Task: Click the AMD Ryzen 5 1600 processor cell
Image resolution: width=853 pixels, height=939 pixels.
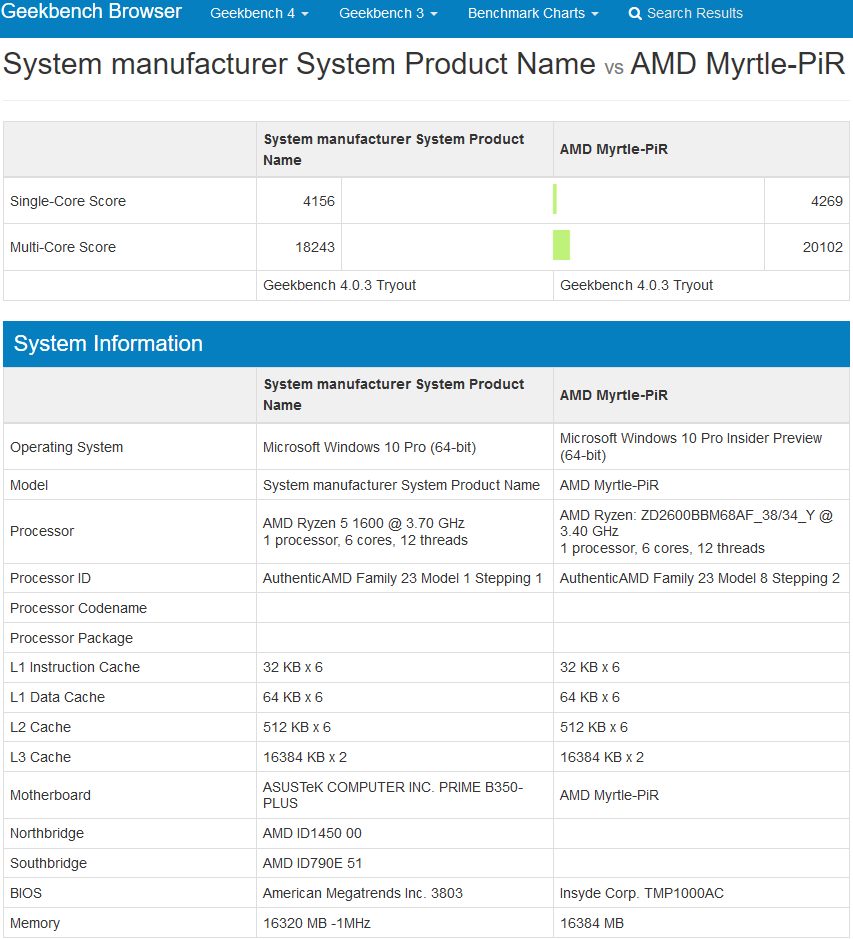Action: click(405, 532)
